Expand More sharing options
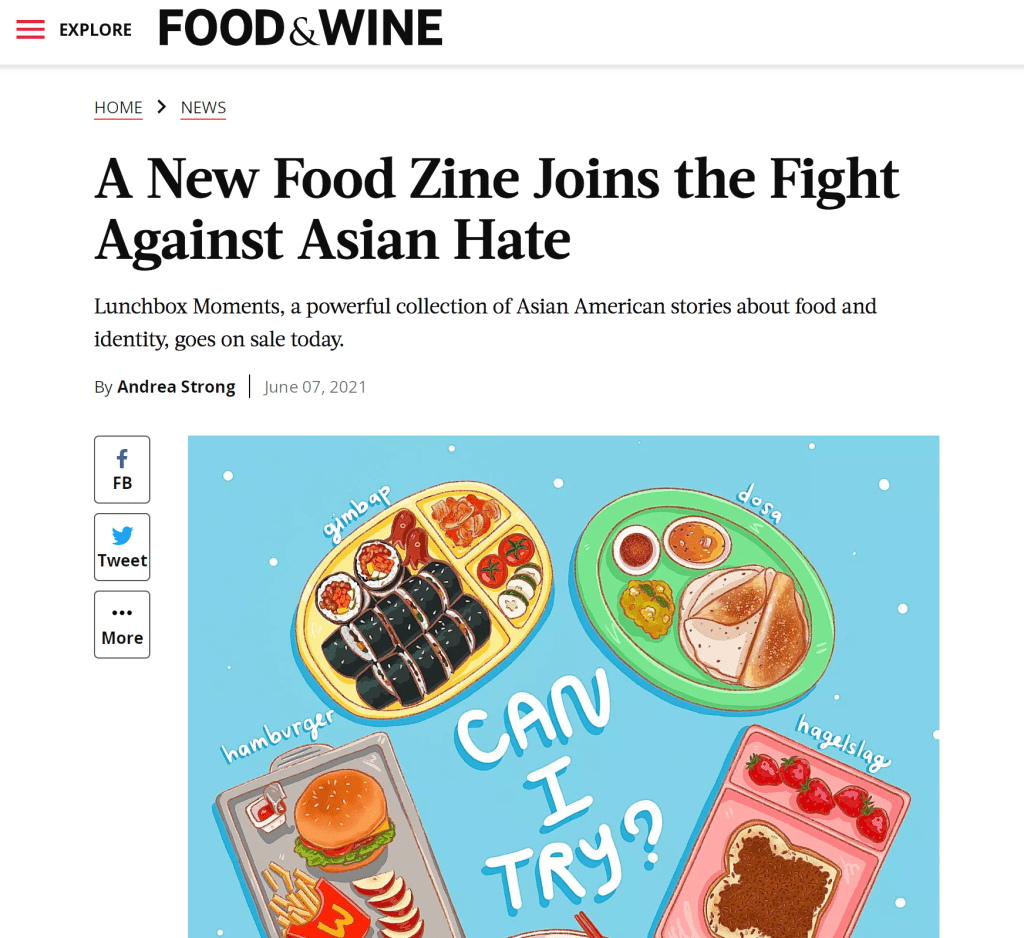Viewport: 1024px width, 938px height. [x=122, y=624]
